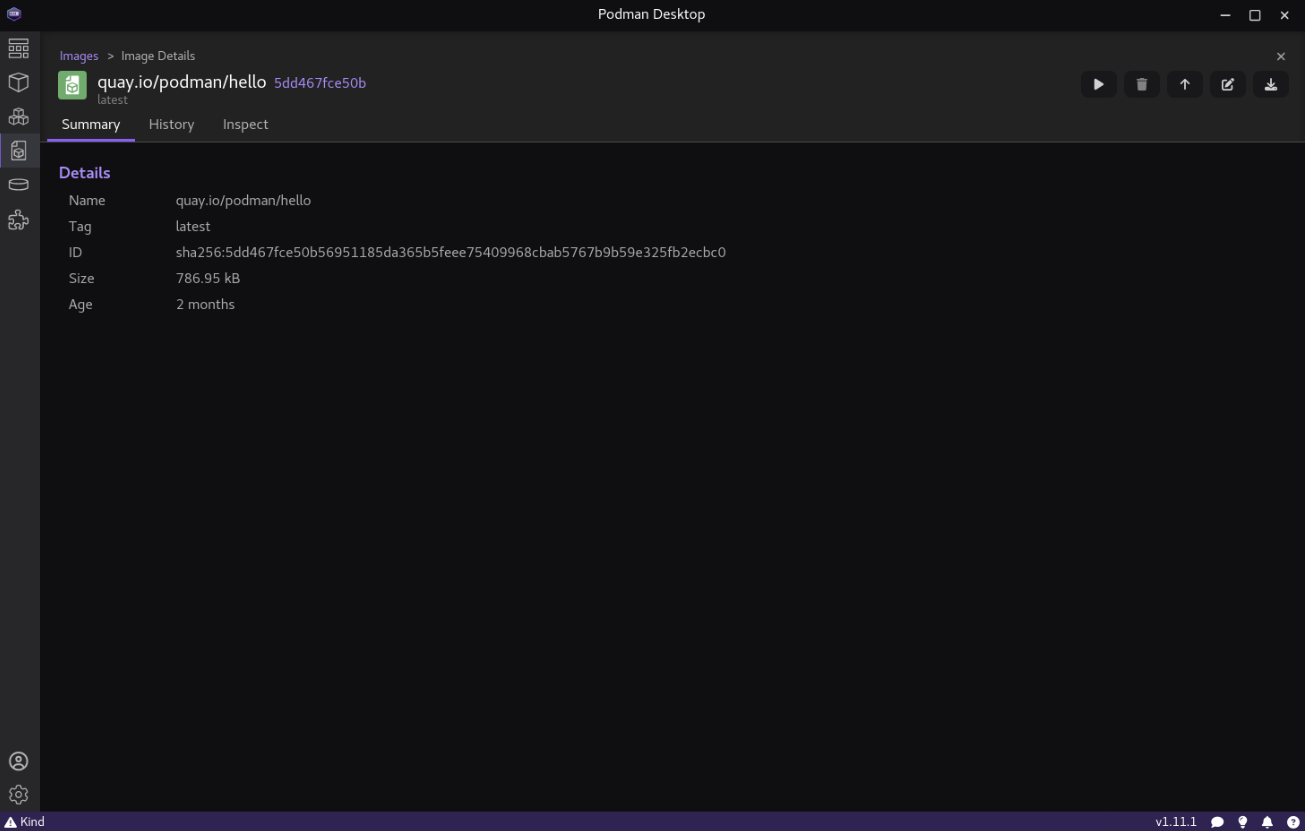Run the image with the play button
The height and width of the screenshot is (831, 1305).
[x=1098, y=85]
